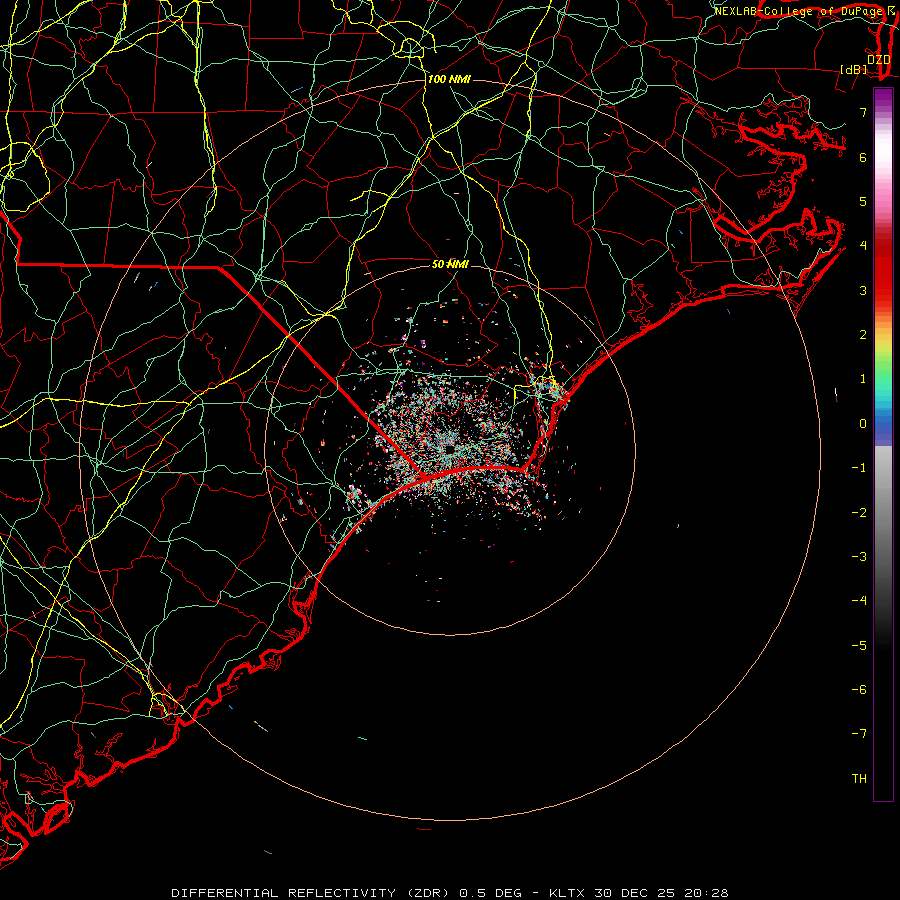Click the 100 NMI range ring label

(449, 79)
